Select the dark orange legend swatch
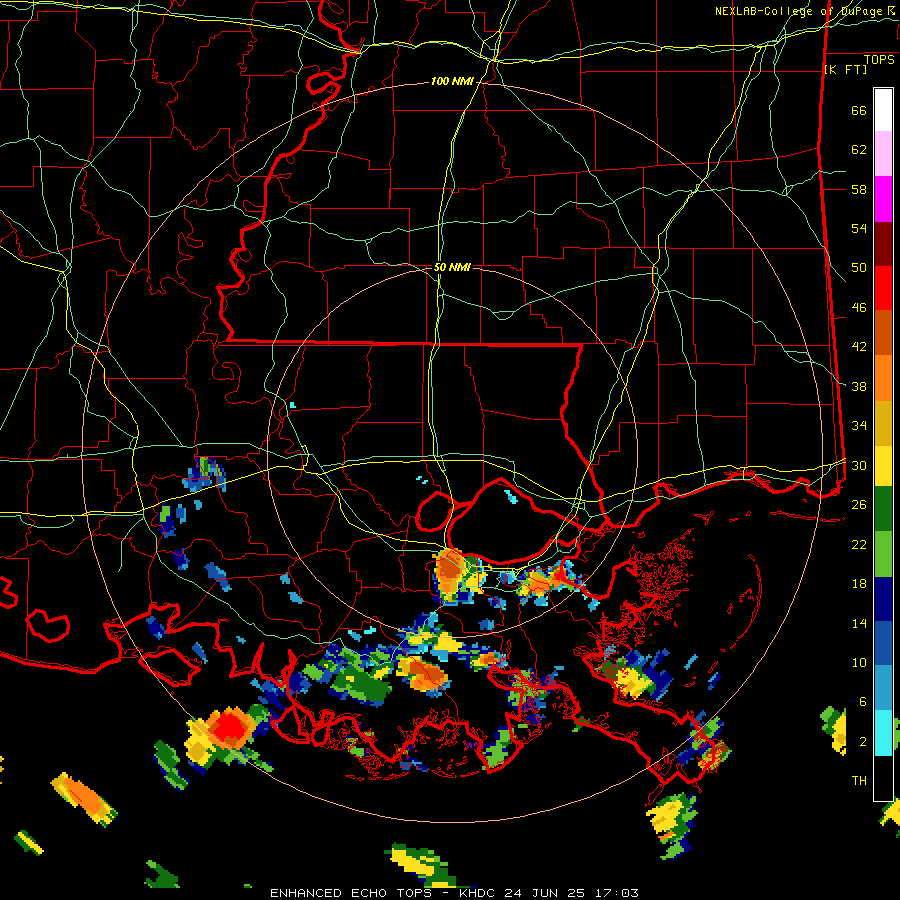This screenshot has width=900, height=900. point(883,333)
